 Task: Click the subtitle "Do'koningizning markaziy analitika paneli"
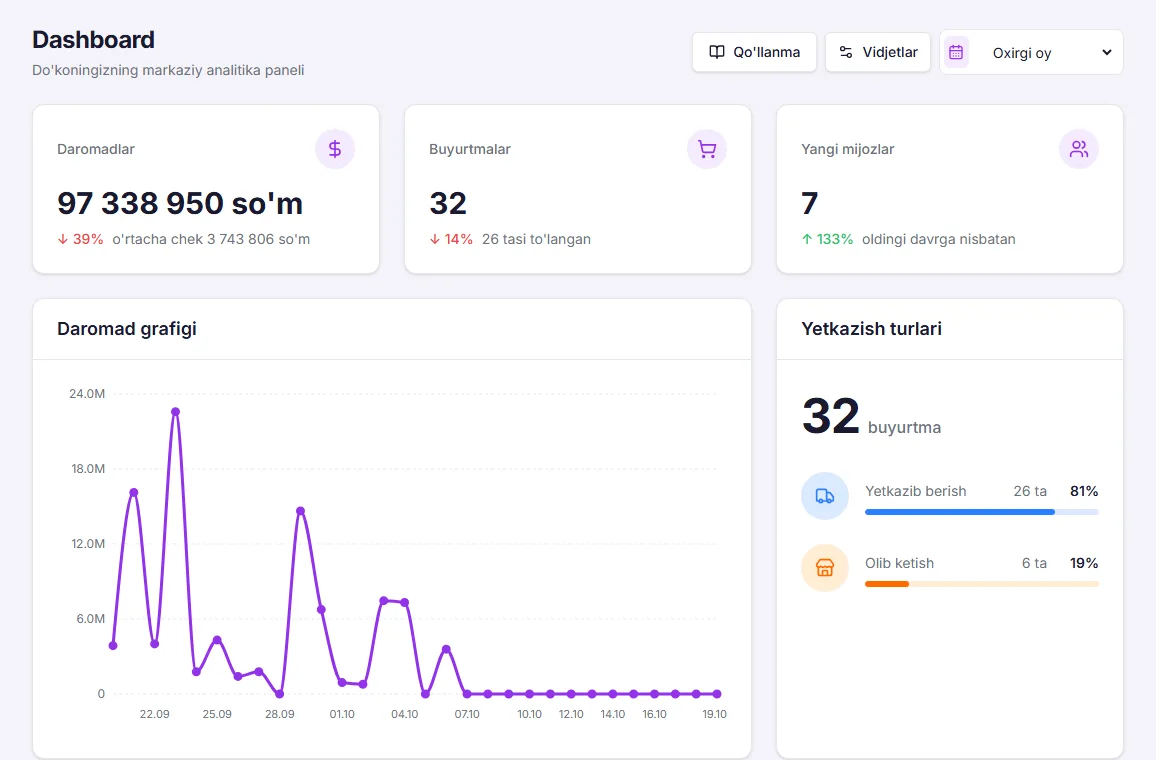tap(168, 70)
